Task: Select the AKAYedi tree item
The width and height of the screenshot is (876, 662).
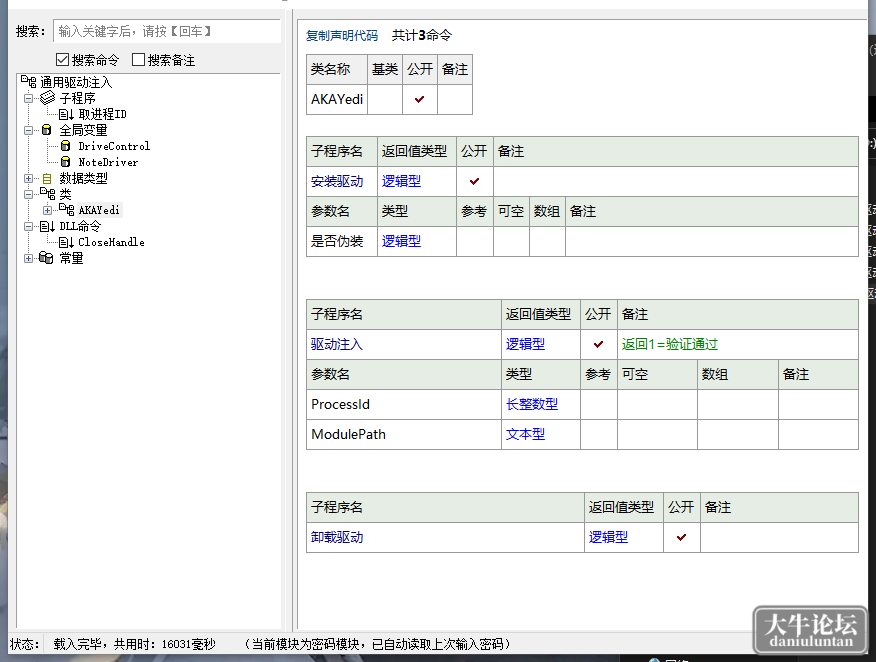Action: point(99,210)
